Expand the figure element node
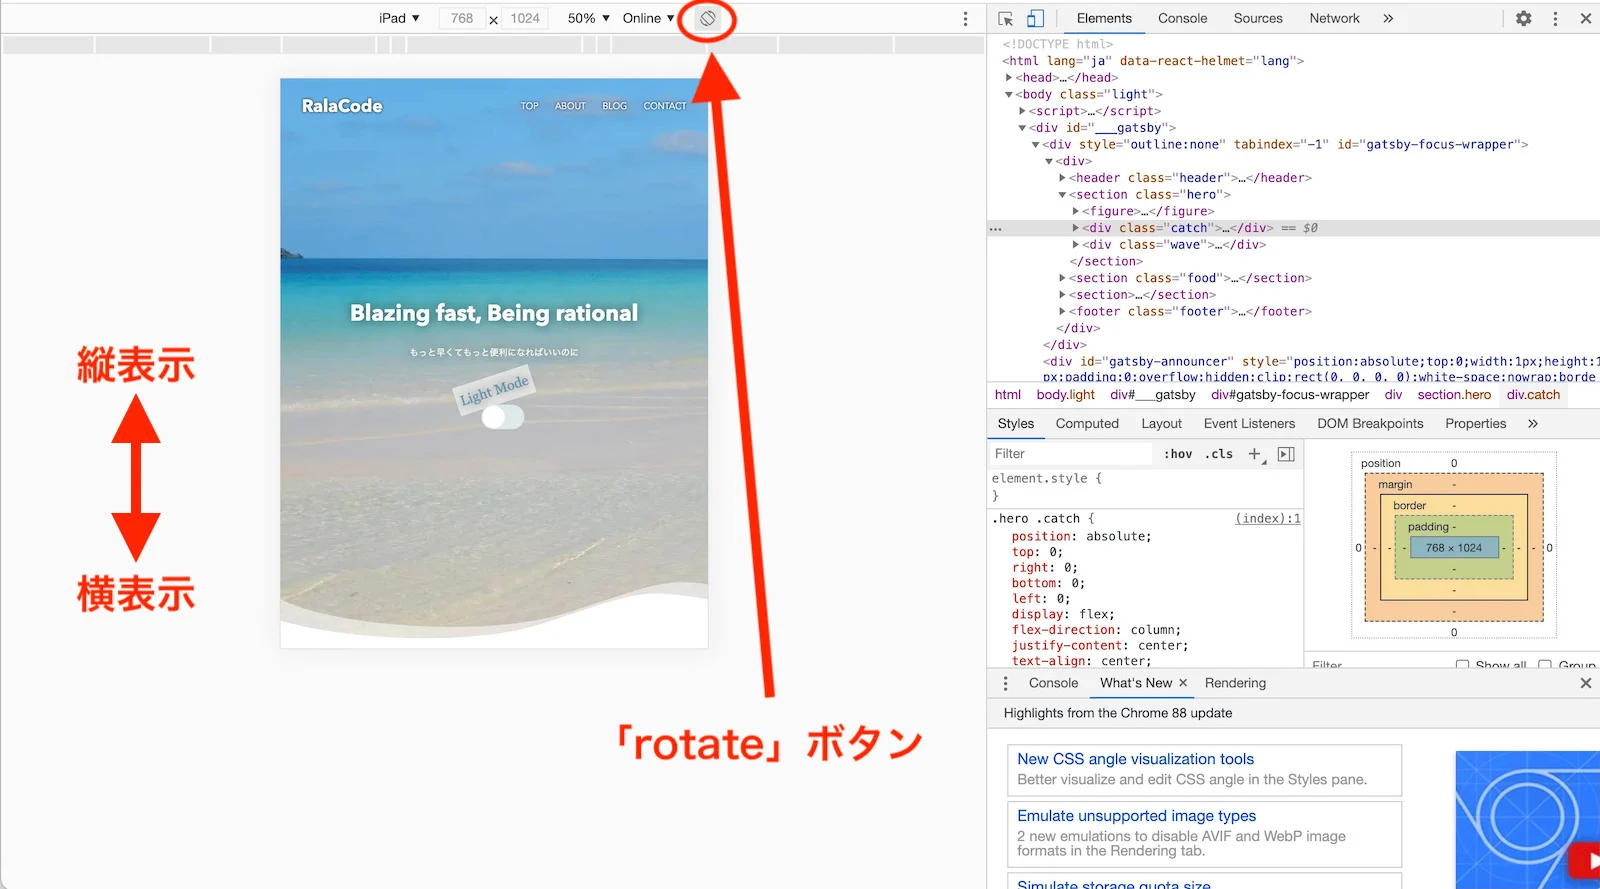Viewport: 1600px width, 889px height. click(1075, 211)
